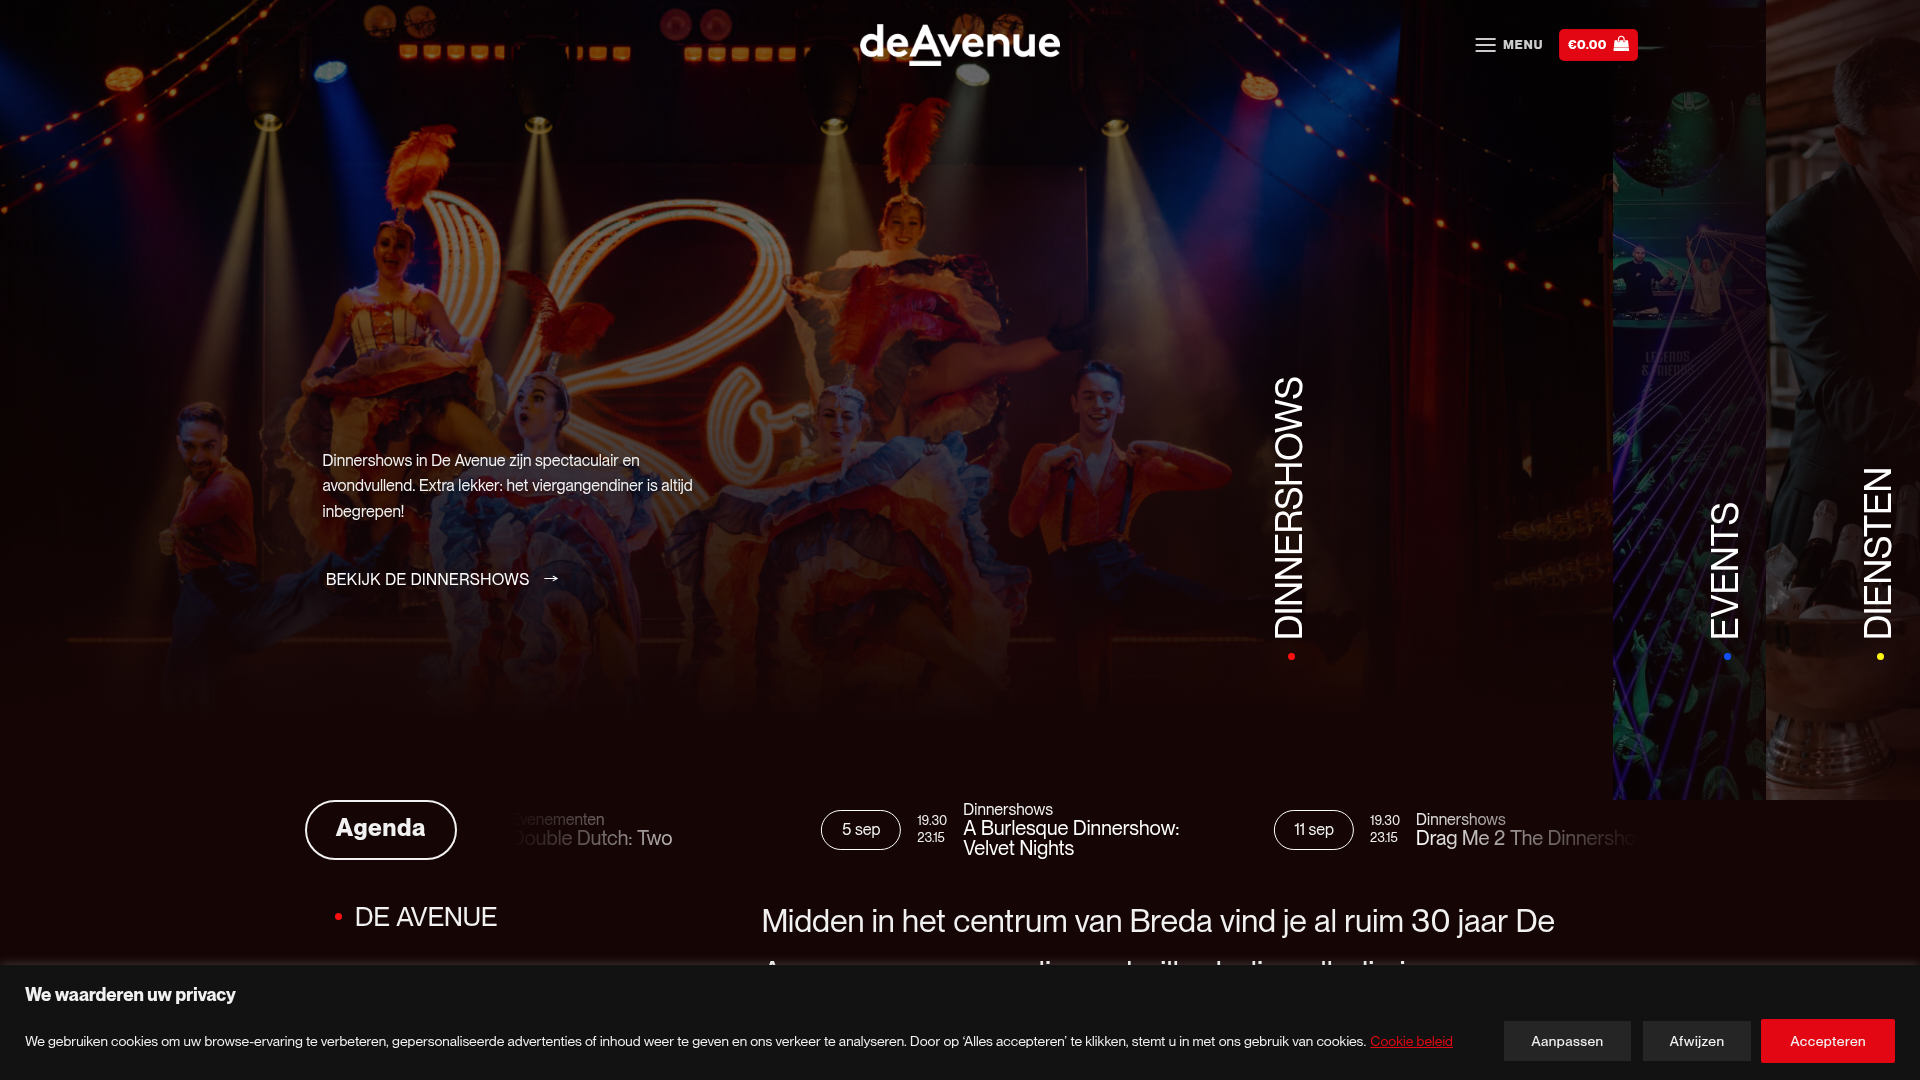1920x1080 pixels.
Task: Open the shopping cart showing €0.00
Action: (1598, 45)
